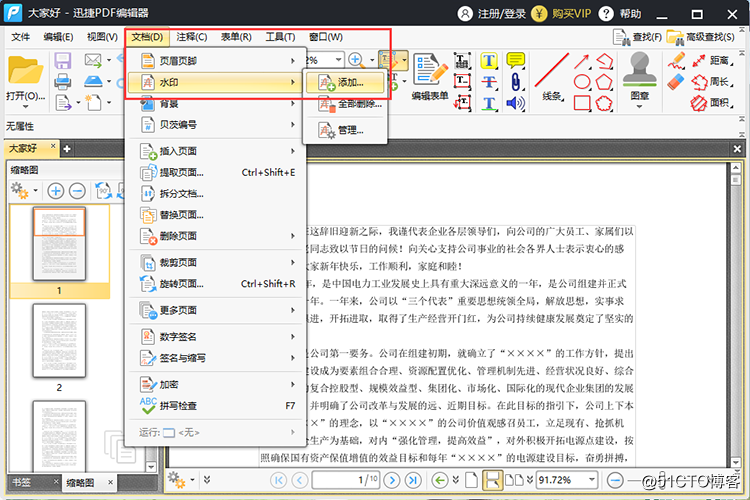This screenshot has width=750, height=500.
Task: Click the zoom in magnifier icon
Action: (355, 60)
